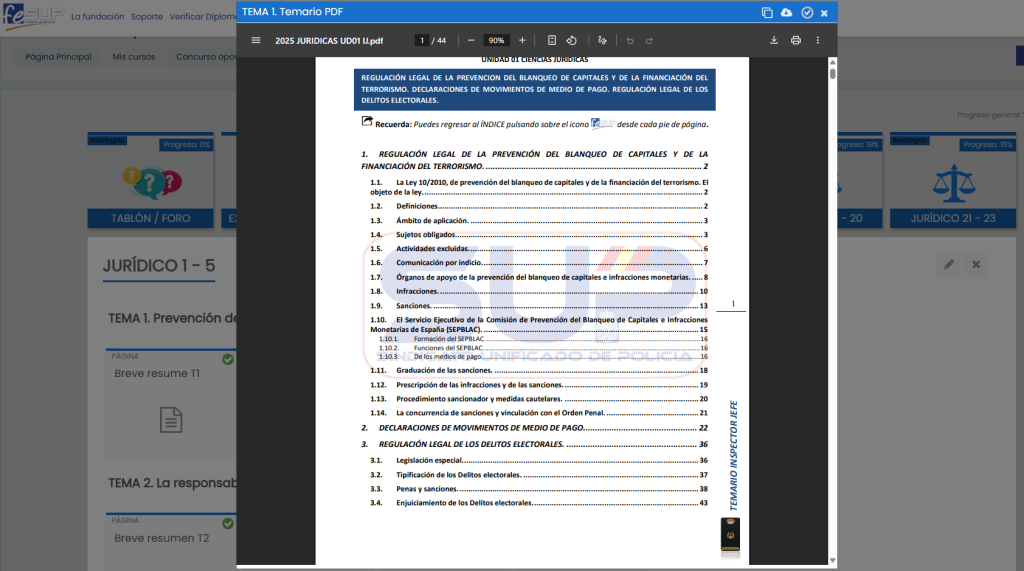The height and width of the screenshot is (571, 1024).
Task: Download the 2025 JURIDICAS PDF file
Action: click(x=773, y=40)
